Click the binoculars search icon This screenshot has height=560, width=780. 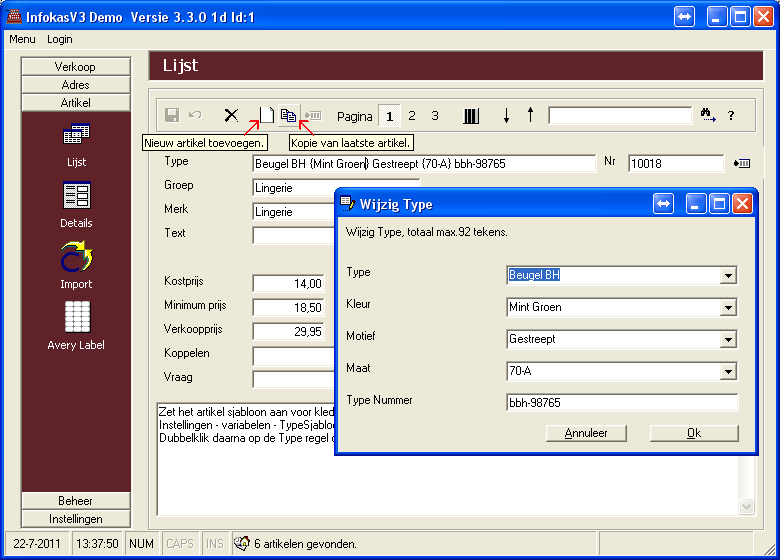coord(708,115)
